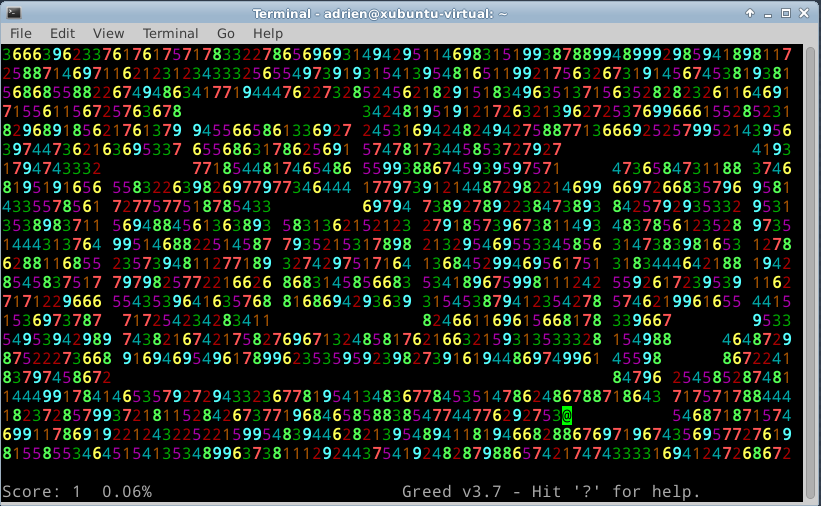The width and height of the screenshot is (821, 506).
Task: Click the vertical scrollbar thumb
Action: (x=811, y=270)
